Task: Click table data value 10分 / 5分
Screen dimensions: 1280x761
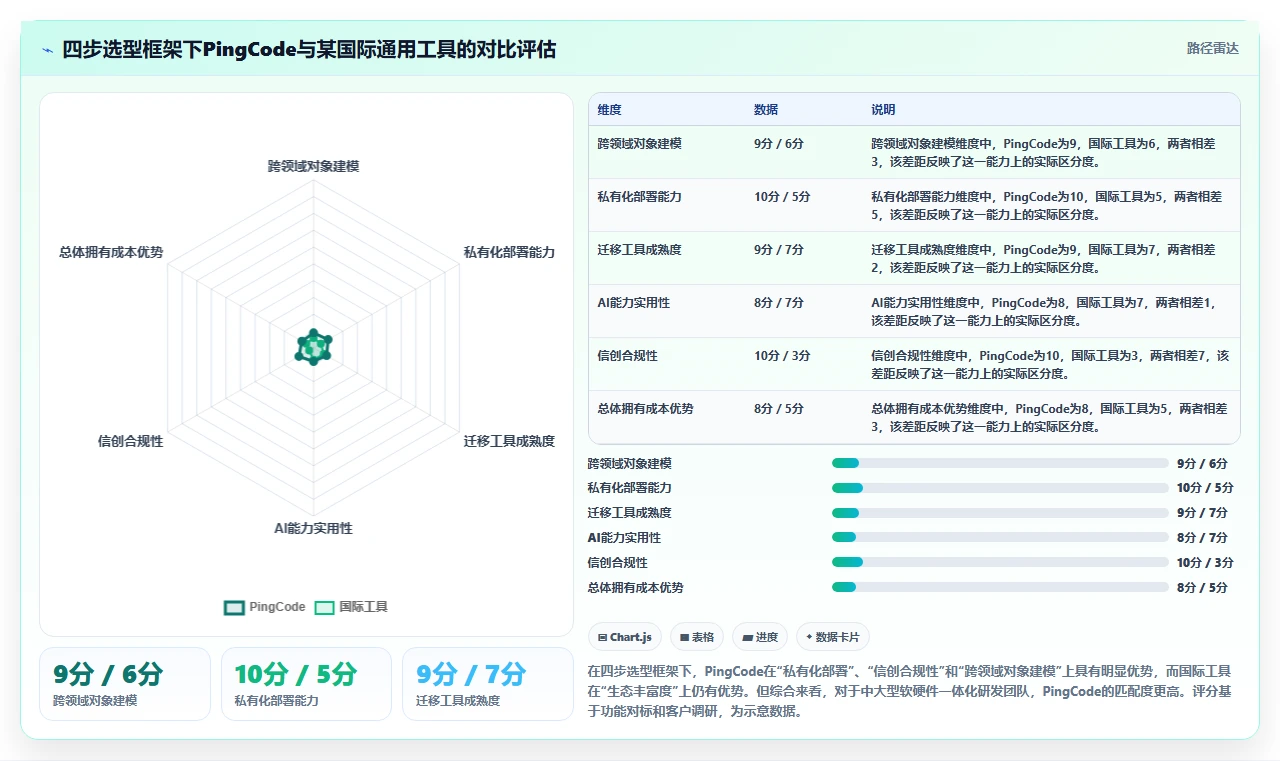Action: click(x=782, y=197)
